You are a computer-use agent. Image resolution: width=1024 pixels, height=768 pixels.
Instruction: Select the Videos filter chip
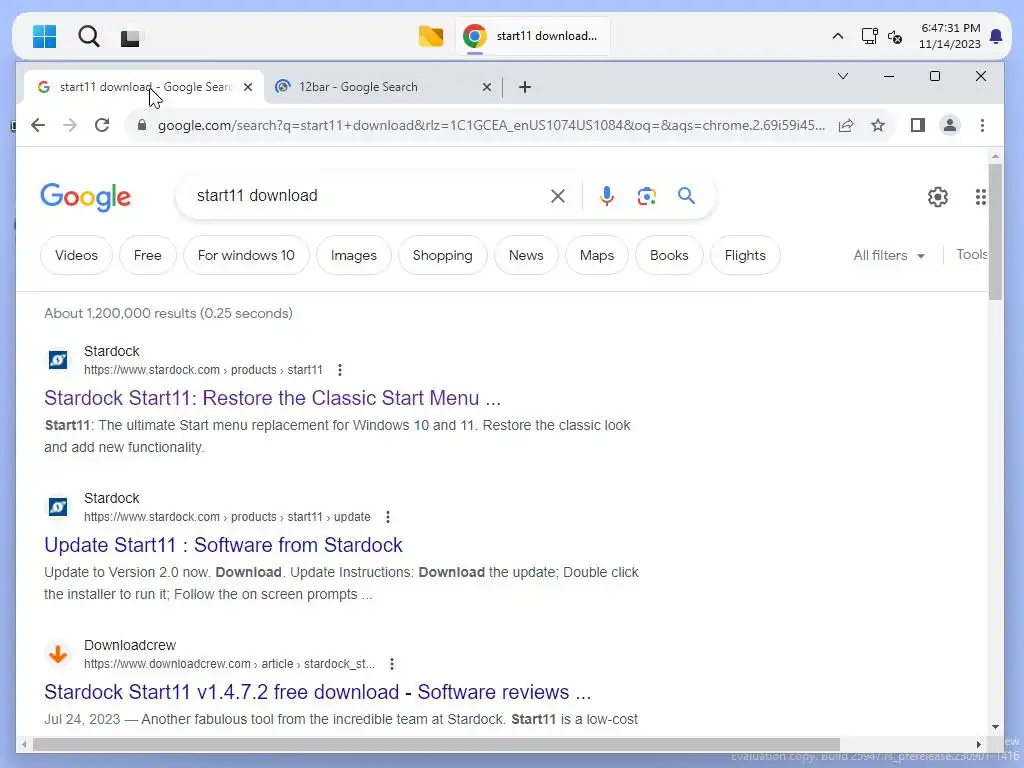76,255
